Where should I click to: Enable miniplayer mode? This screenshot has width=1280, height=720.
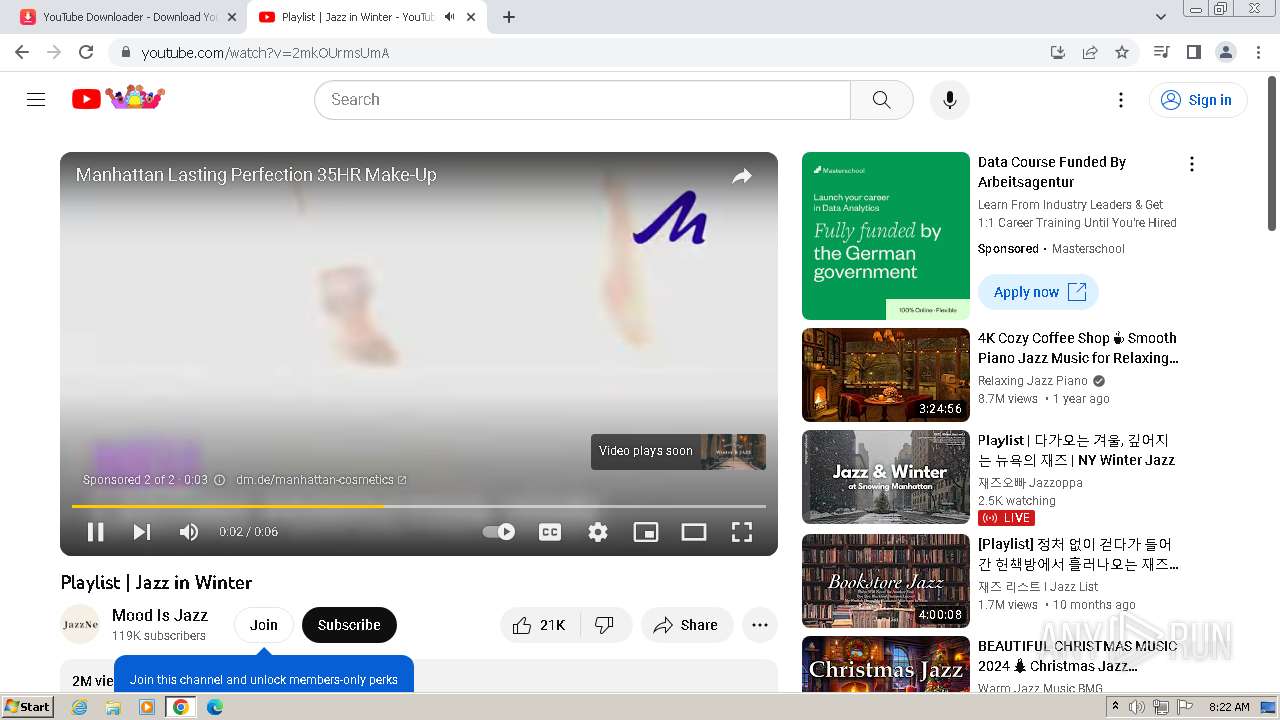646,532
